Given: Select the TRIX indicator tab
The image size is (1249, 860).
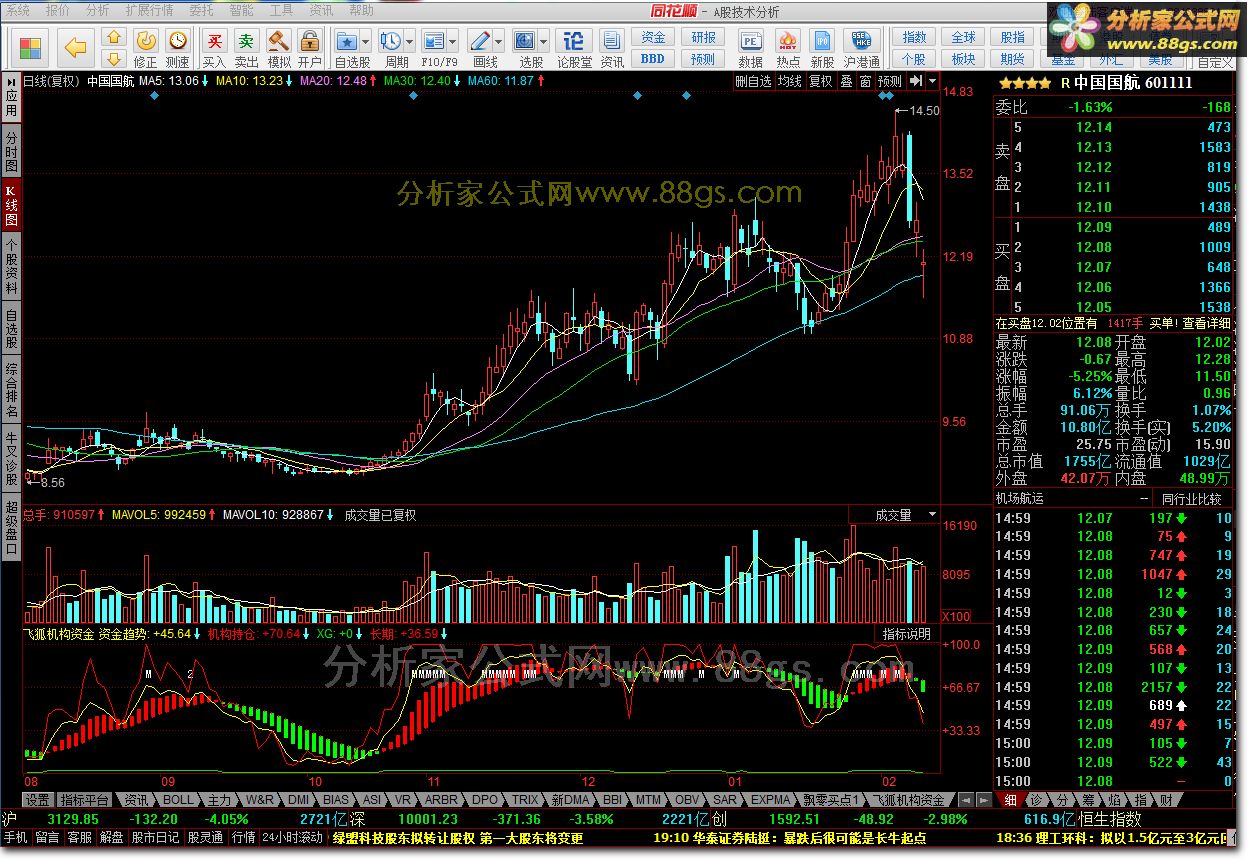Looking at the screenshot, I should pyautogui.click(x=526, y=800).
